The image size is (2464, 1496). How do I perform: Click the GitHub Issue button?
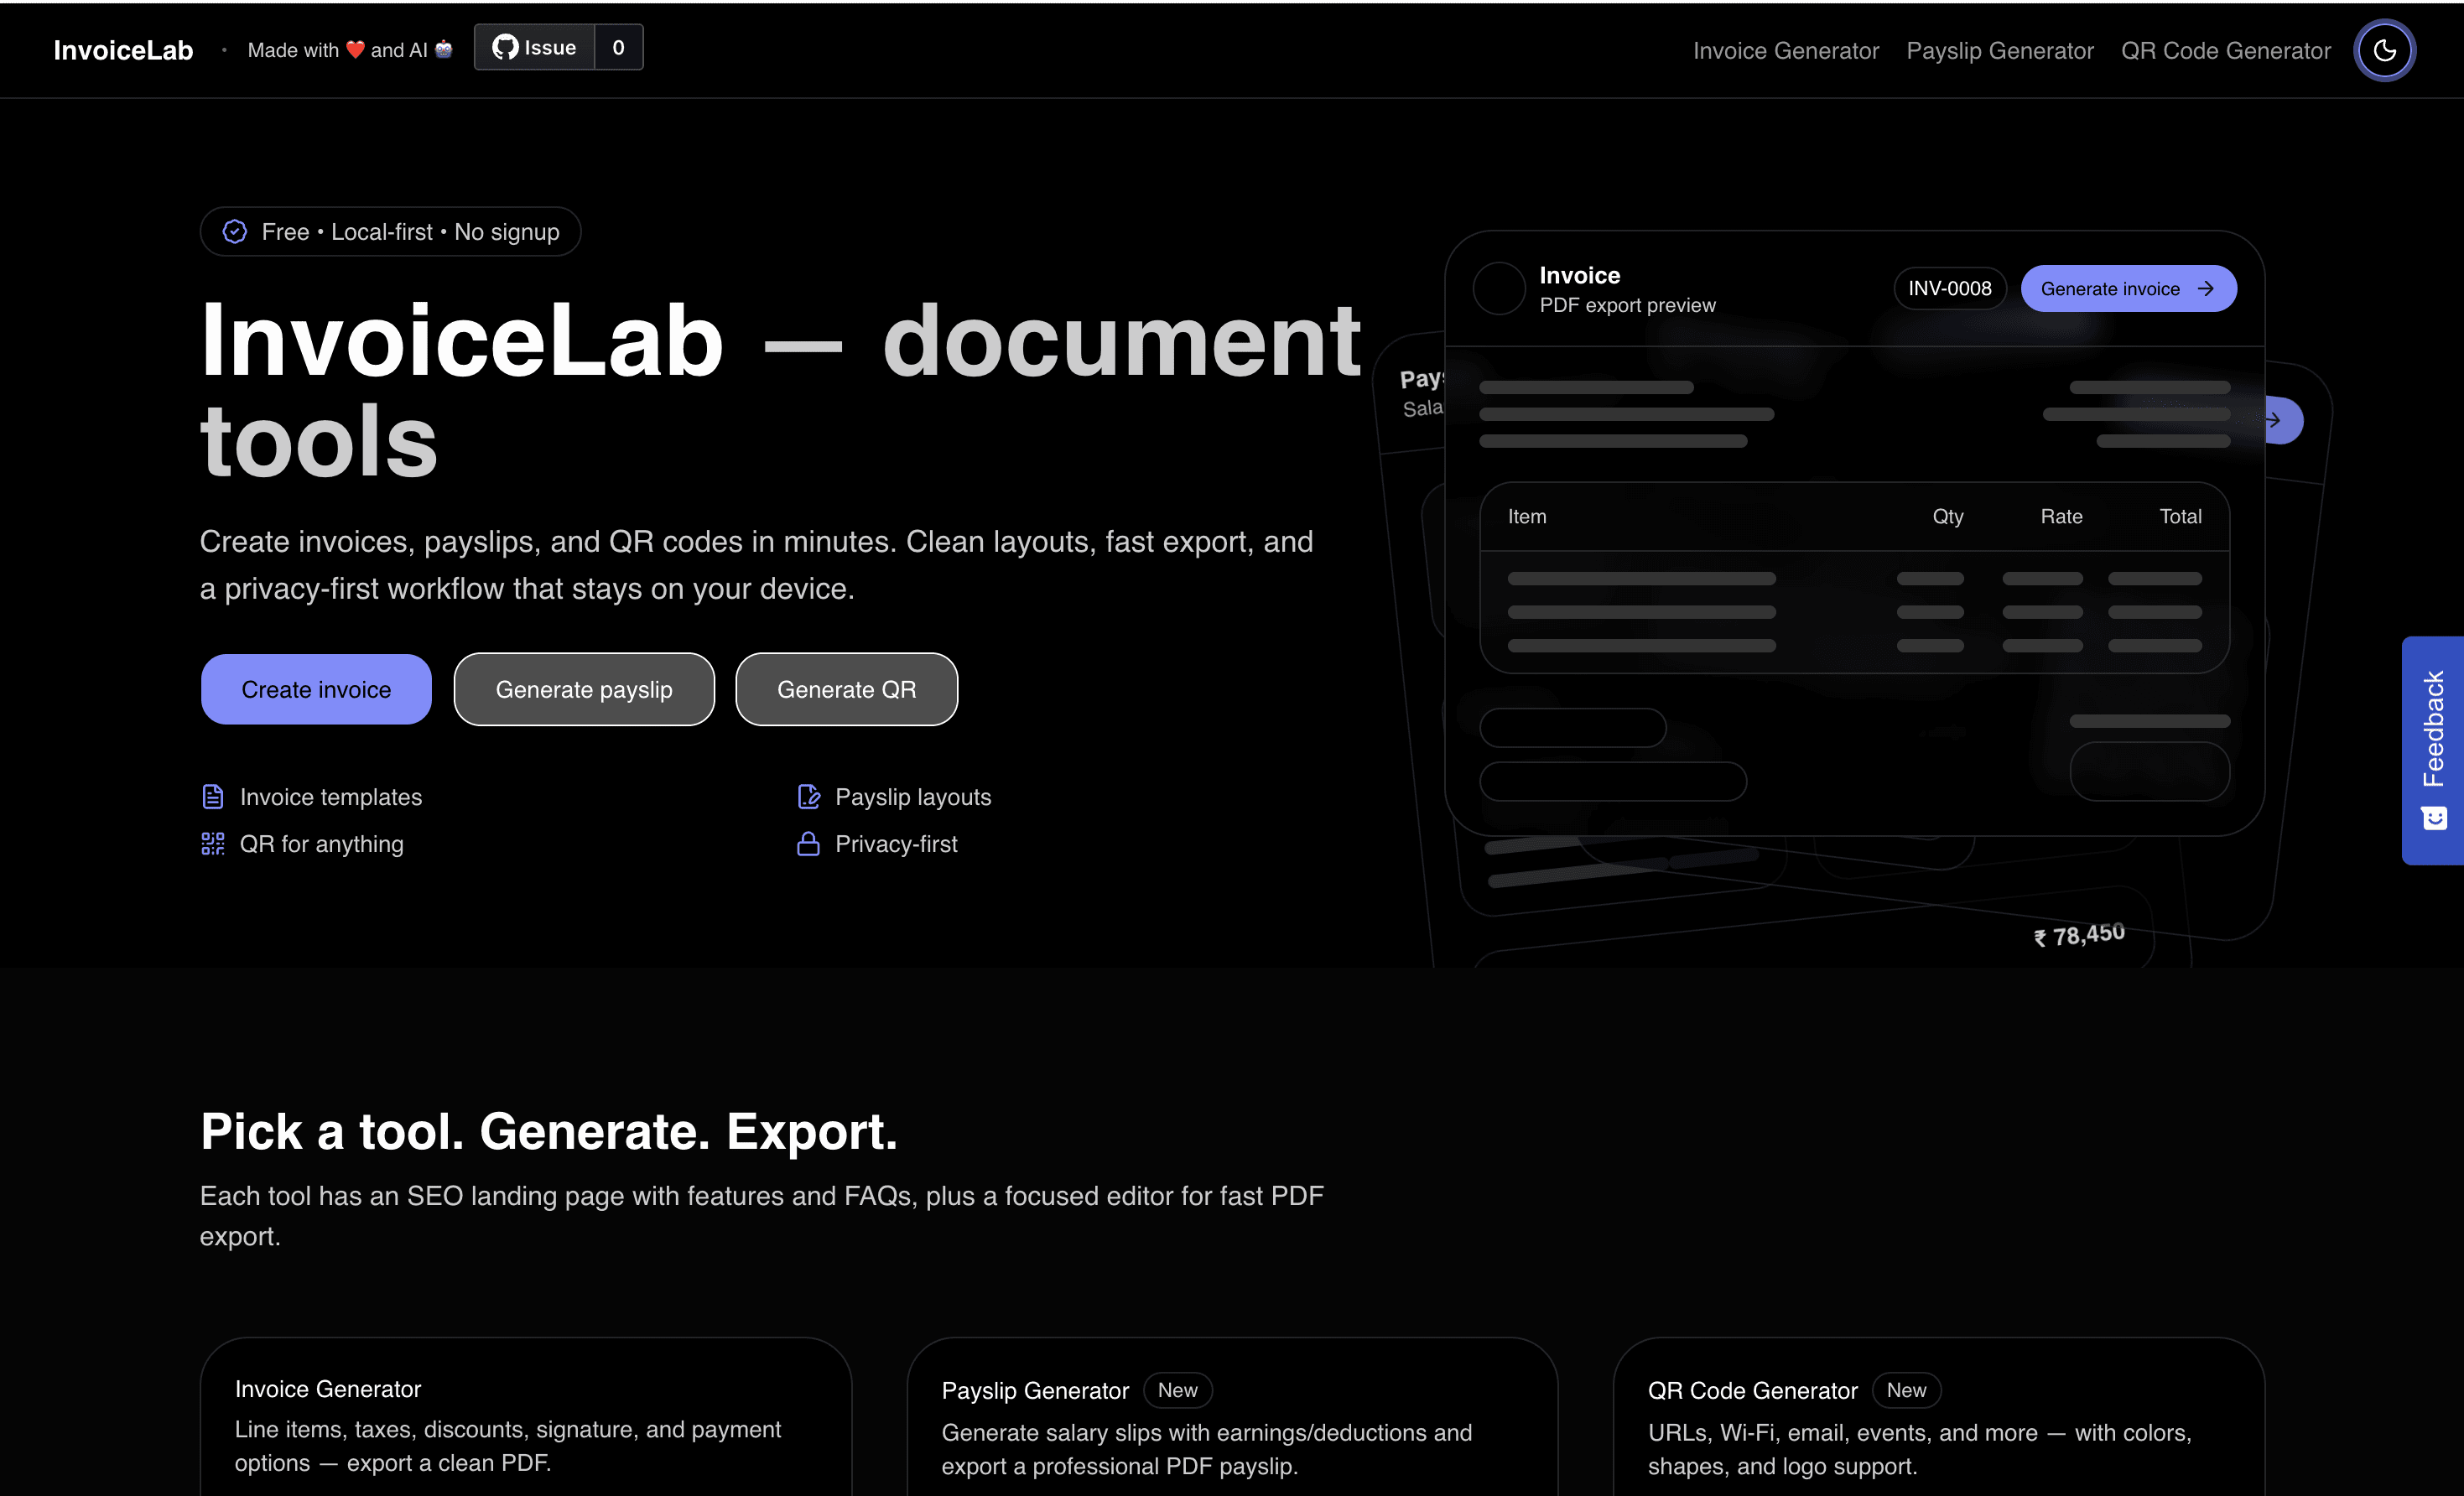click(x=534, y=47)
